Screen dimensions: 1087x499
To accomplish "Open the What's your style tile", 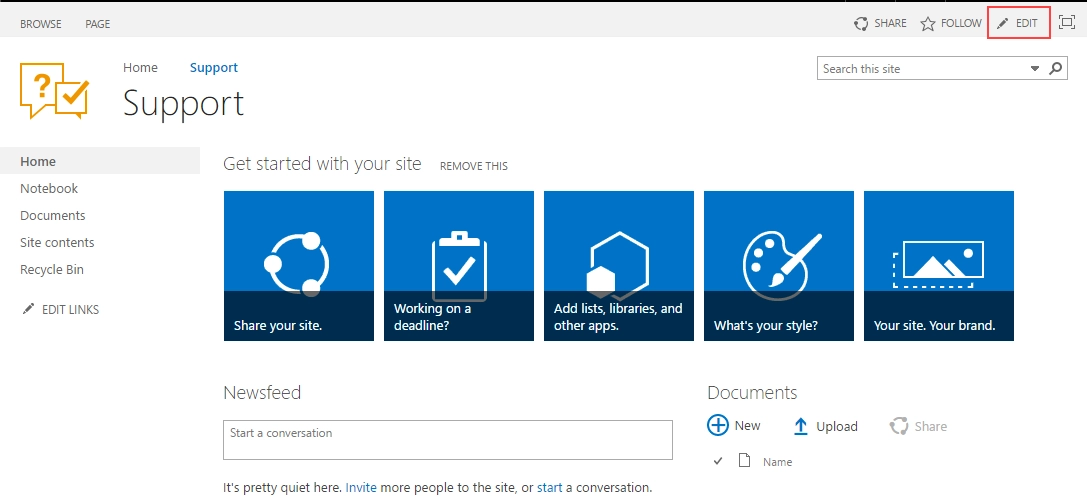I will 779,266.
